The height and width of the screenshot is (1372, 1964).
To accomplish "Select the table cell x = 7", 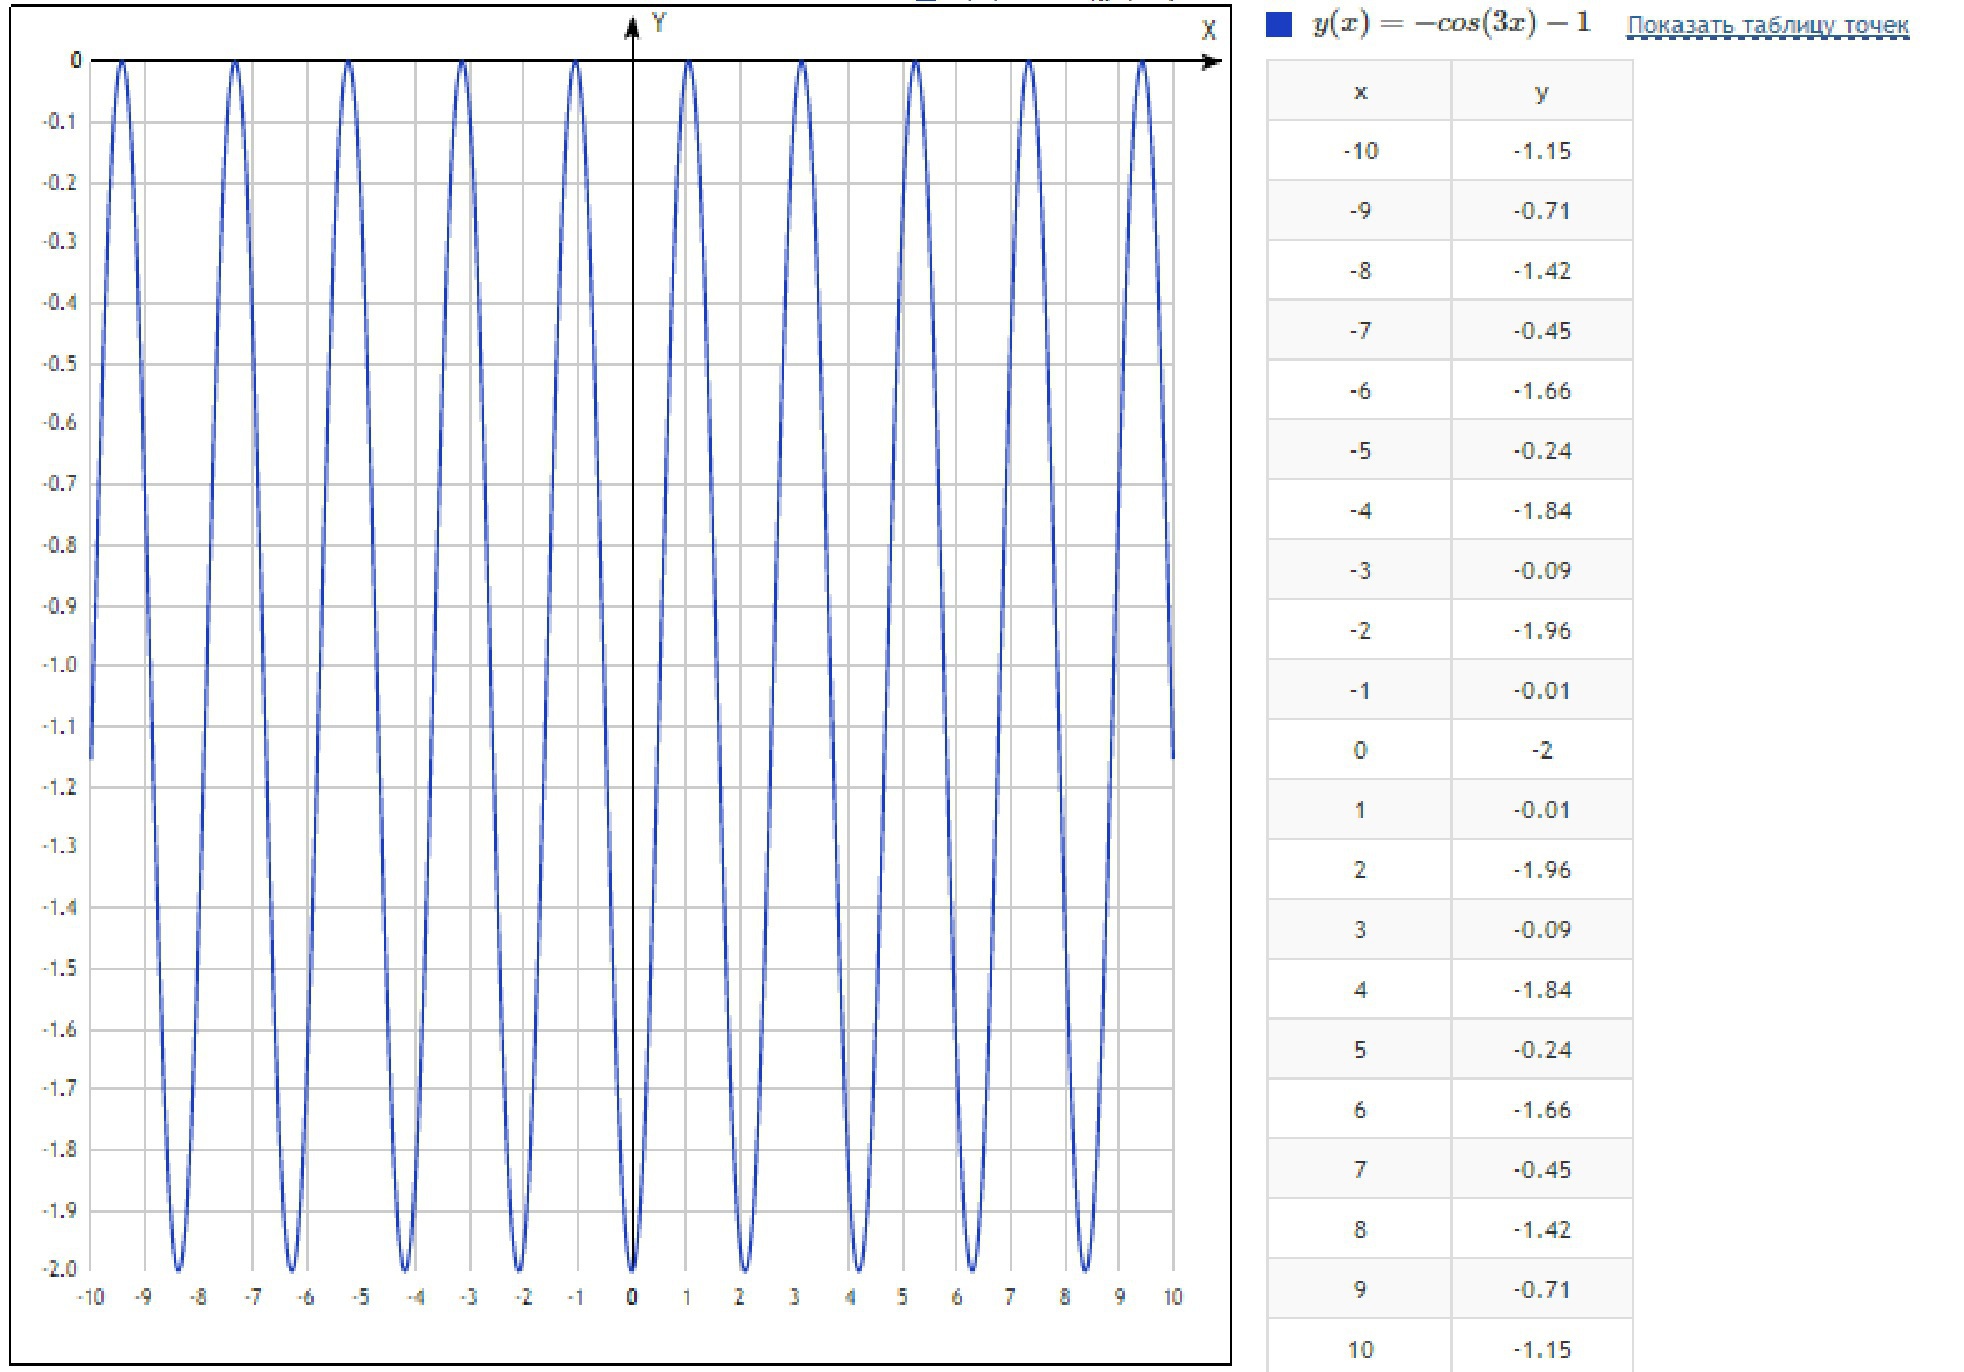I will (1360, 1169).
